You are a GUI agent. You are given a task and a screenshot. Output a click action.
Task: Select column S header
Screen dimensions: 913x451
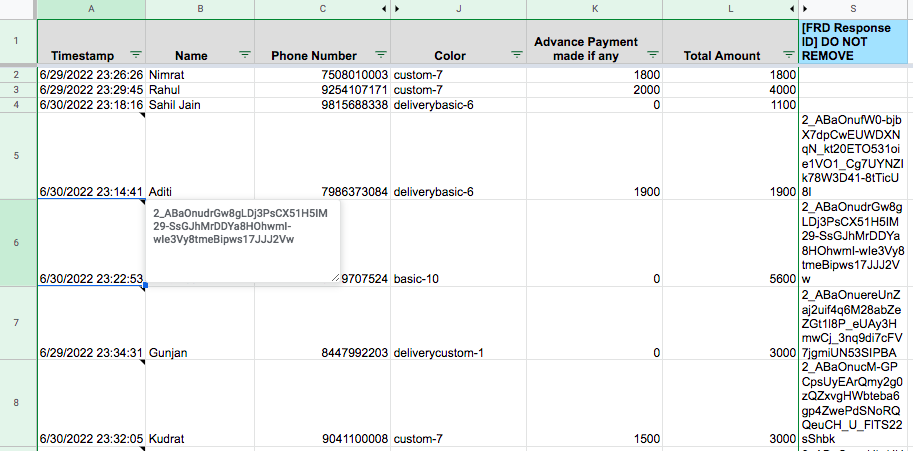click(x=853, y=9)
